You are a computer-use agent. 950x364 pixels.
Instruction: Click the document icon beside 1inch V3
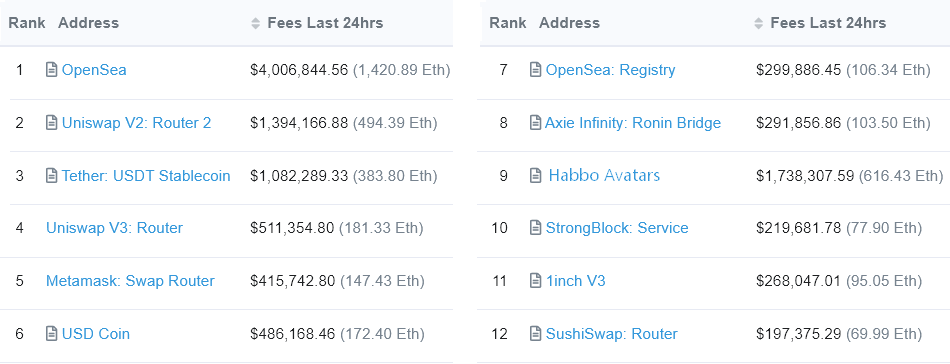click(x=536, y=281)
